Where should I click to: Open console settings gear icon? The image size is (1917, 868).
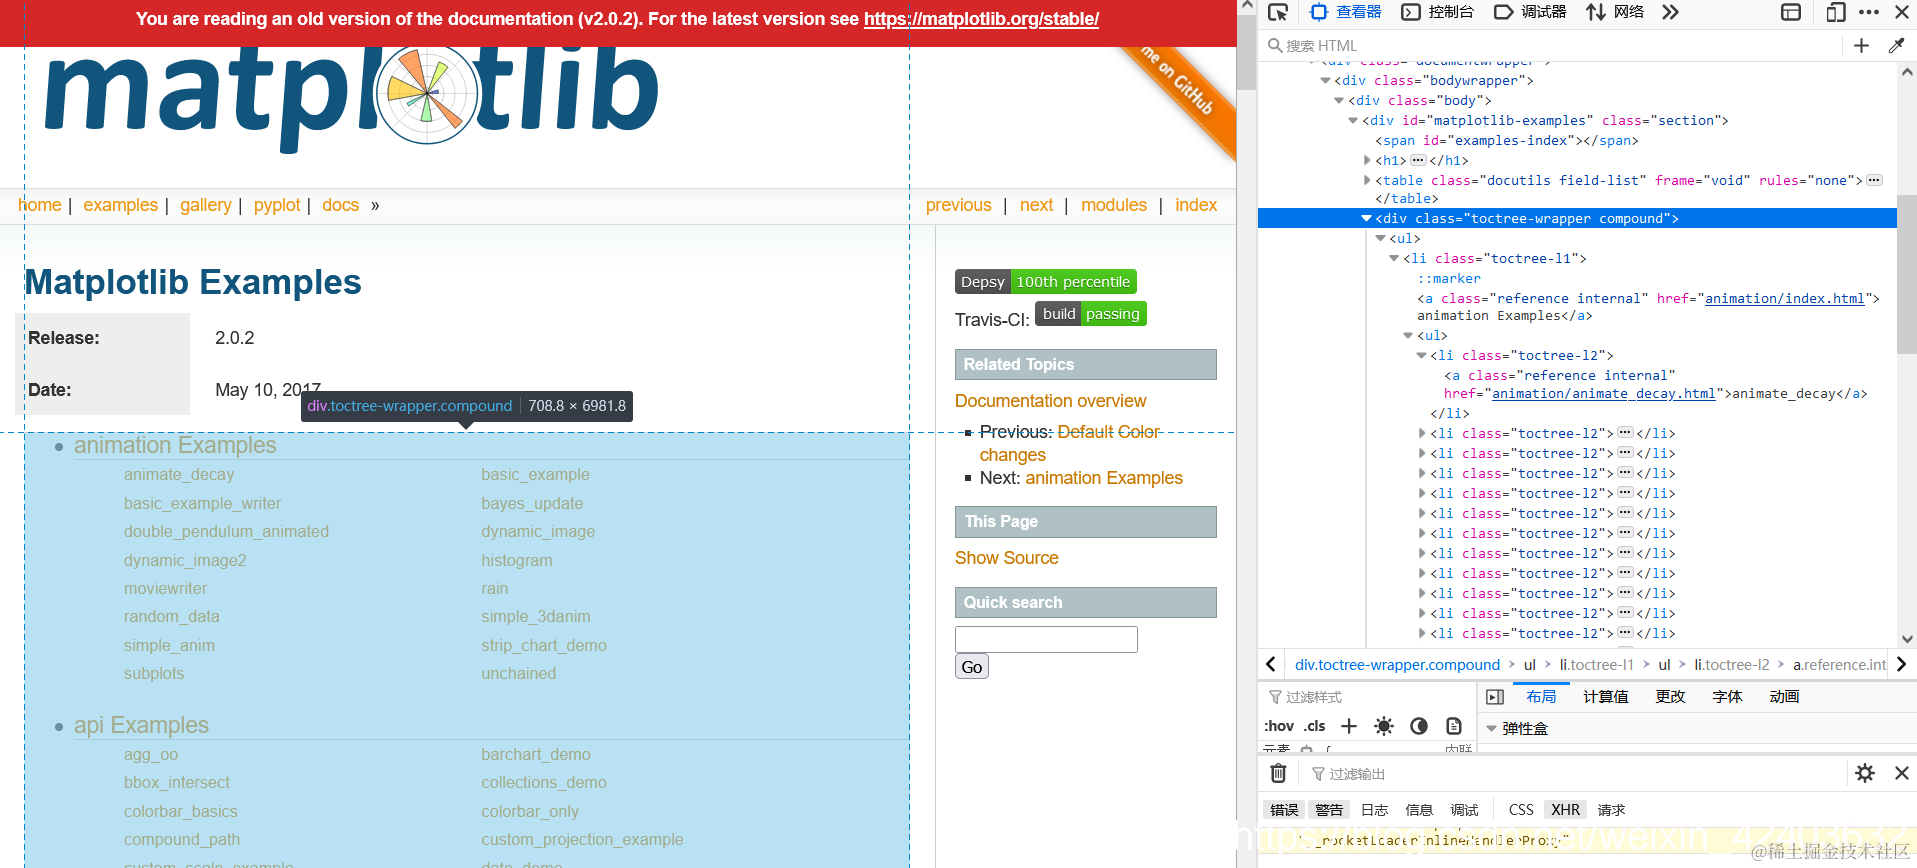click(1865, 773)
